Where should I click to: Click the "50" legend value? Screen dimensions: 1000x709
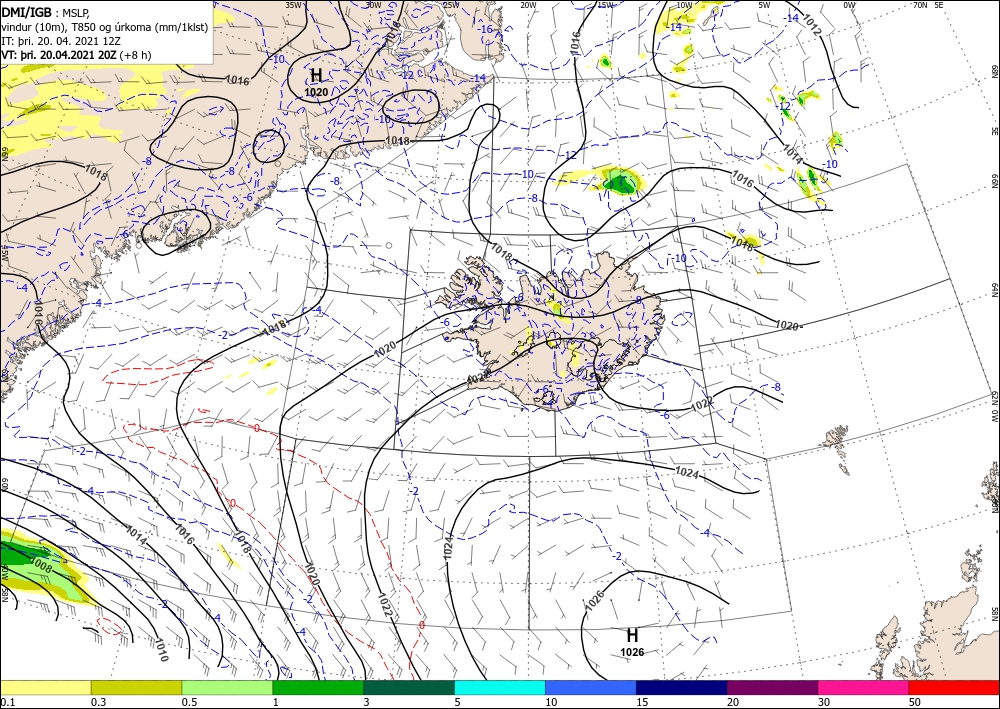915,702
